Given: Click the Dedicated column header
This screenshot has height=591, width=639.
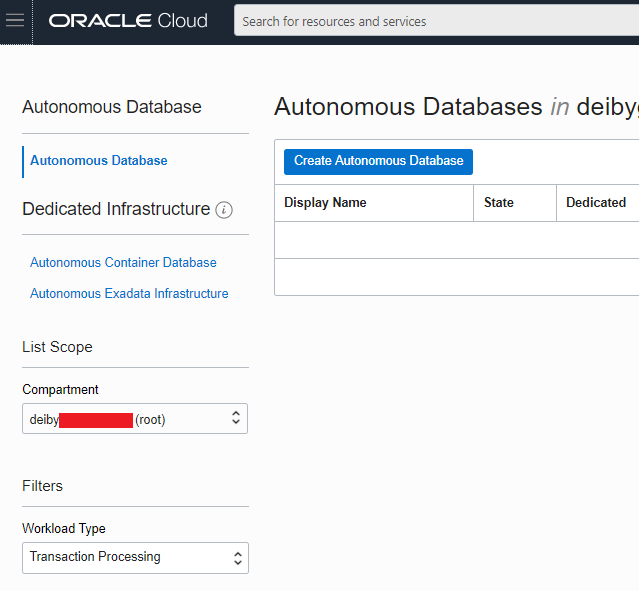Looking at the screenshot, I should (595, 202).
